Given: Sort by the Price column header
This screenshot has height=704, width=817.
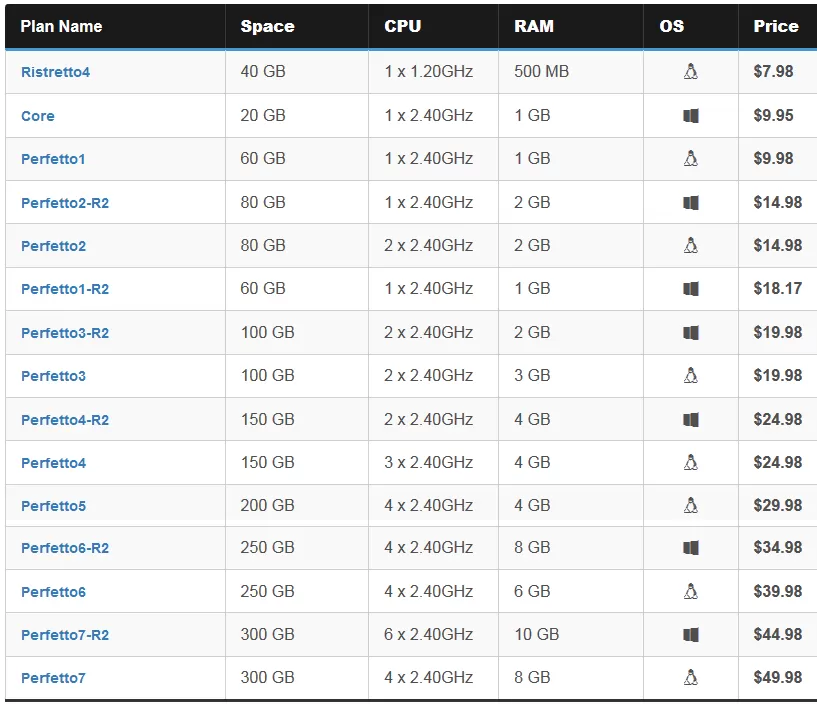Looking at the screenshot, I should pyautogui.click(x=776, y=26).
